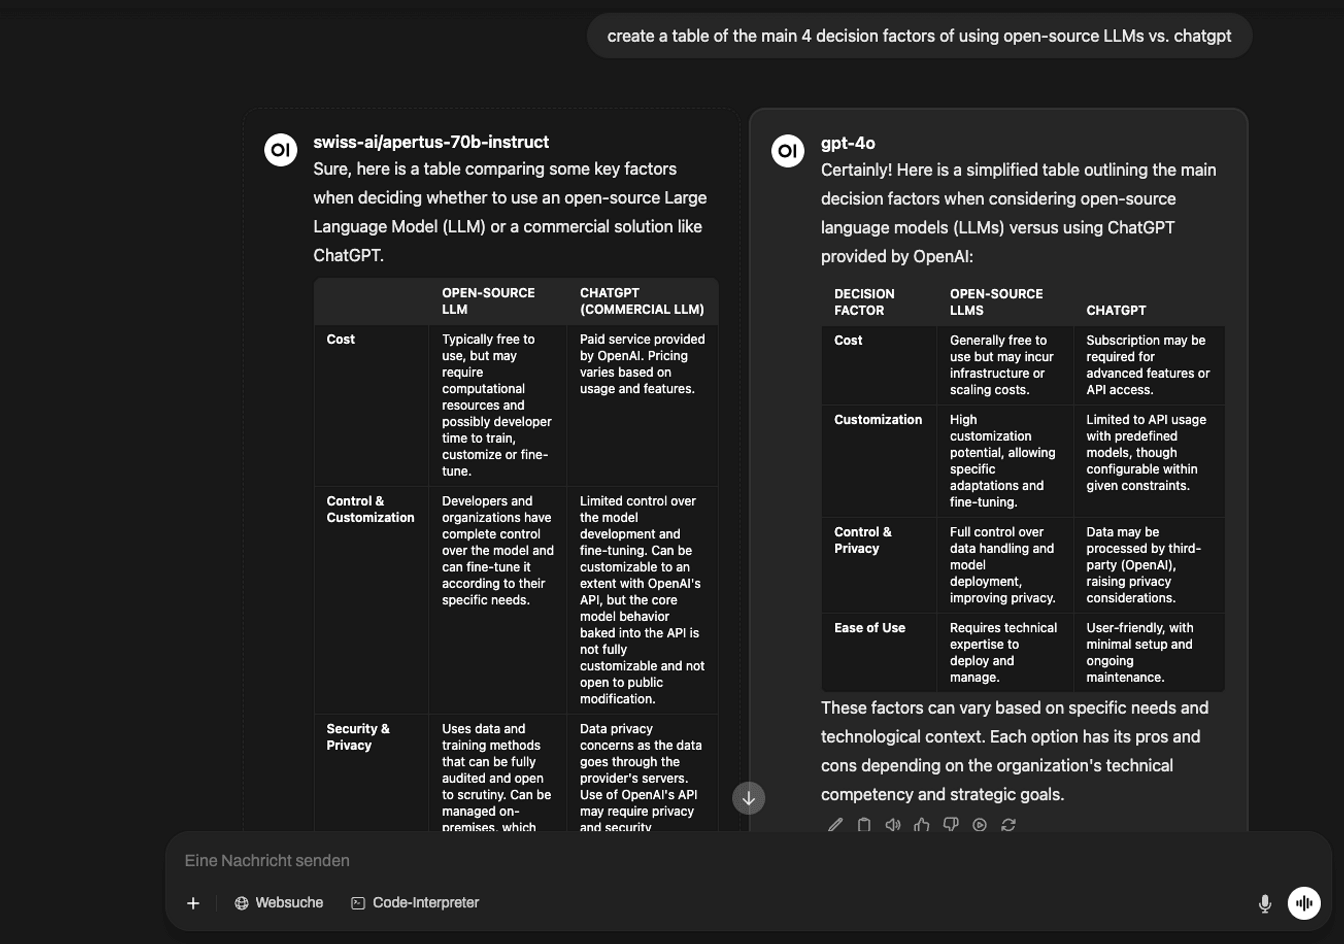
Task: Open voice call mode via the waveform icon
Action: [x=1305, y=903]
